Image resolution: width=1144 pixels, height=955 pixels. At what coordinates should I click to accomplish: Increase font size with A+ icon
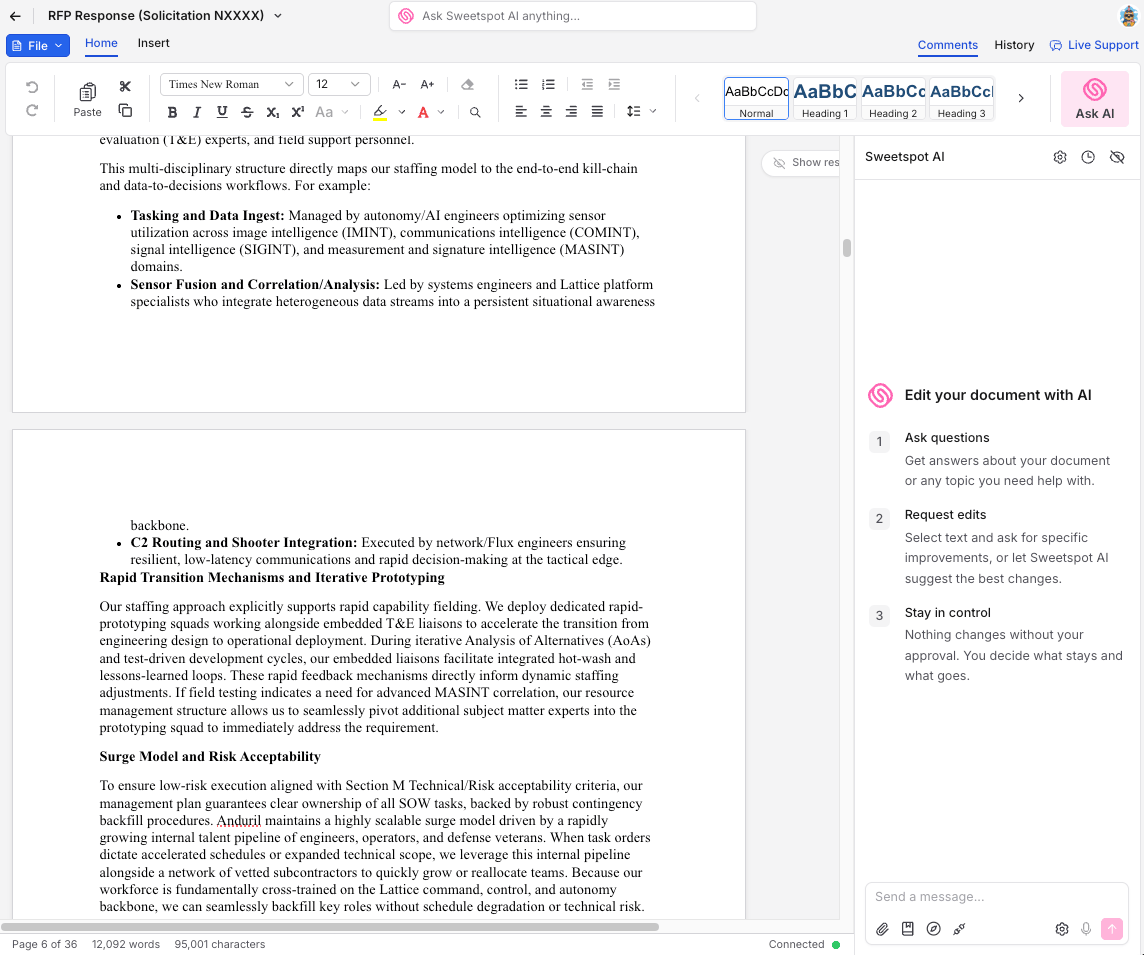[428, 85]
